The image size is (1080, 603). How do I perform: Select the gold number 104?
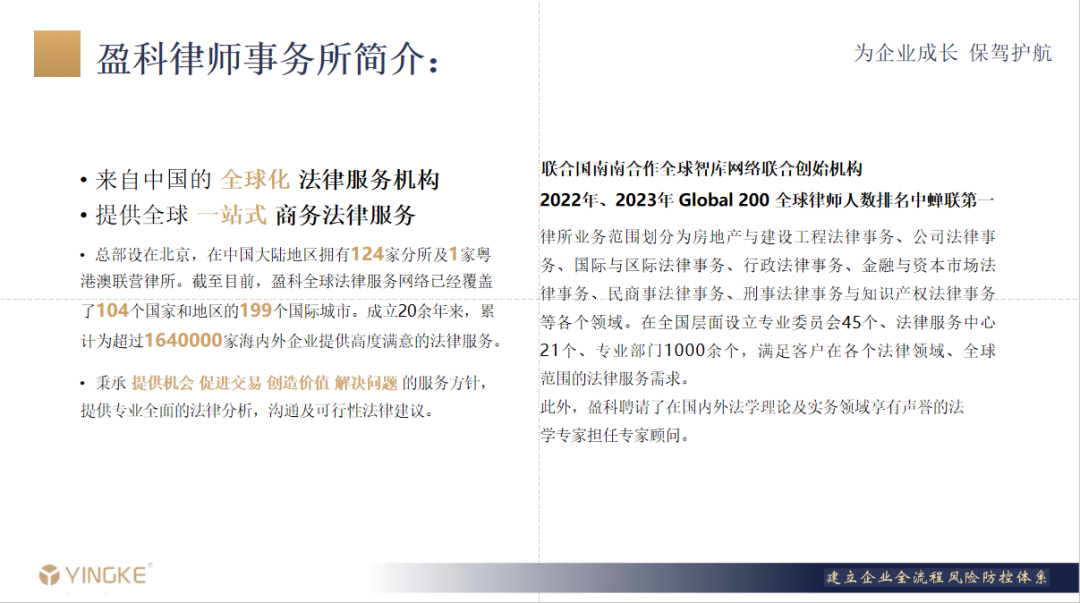[112, 311]
